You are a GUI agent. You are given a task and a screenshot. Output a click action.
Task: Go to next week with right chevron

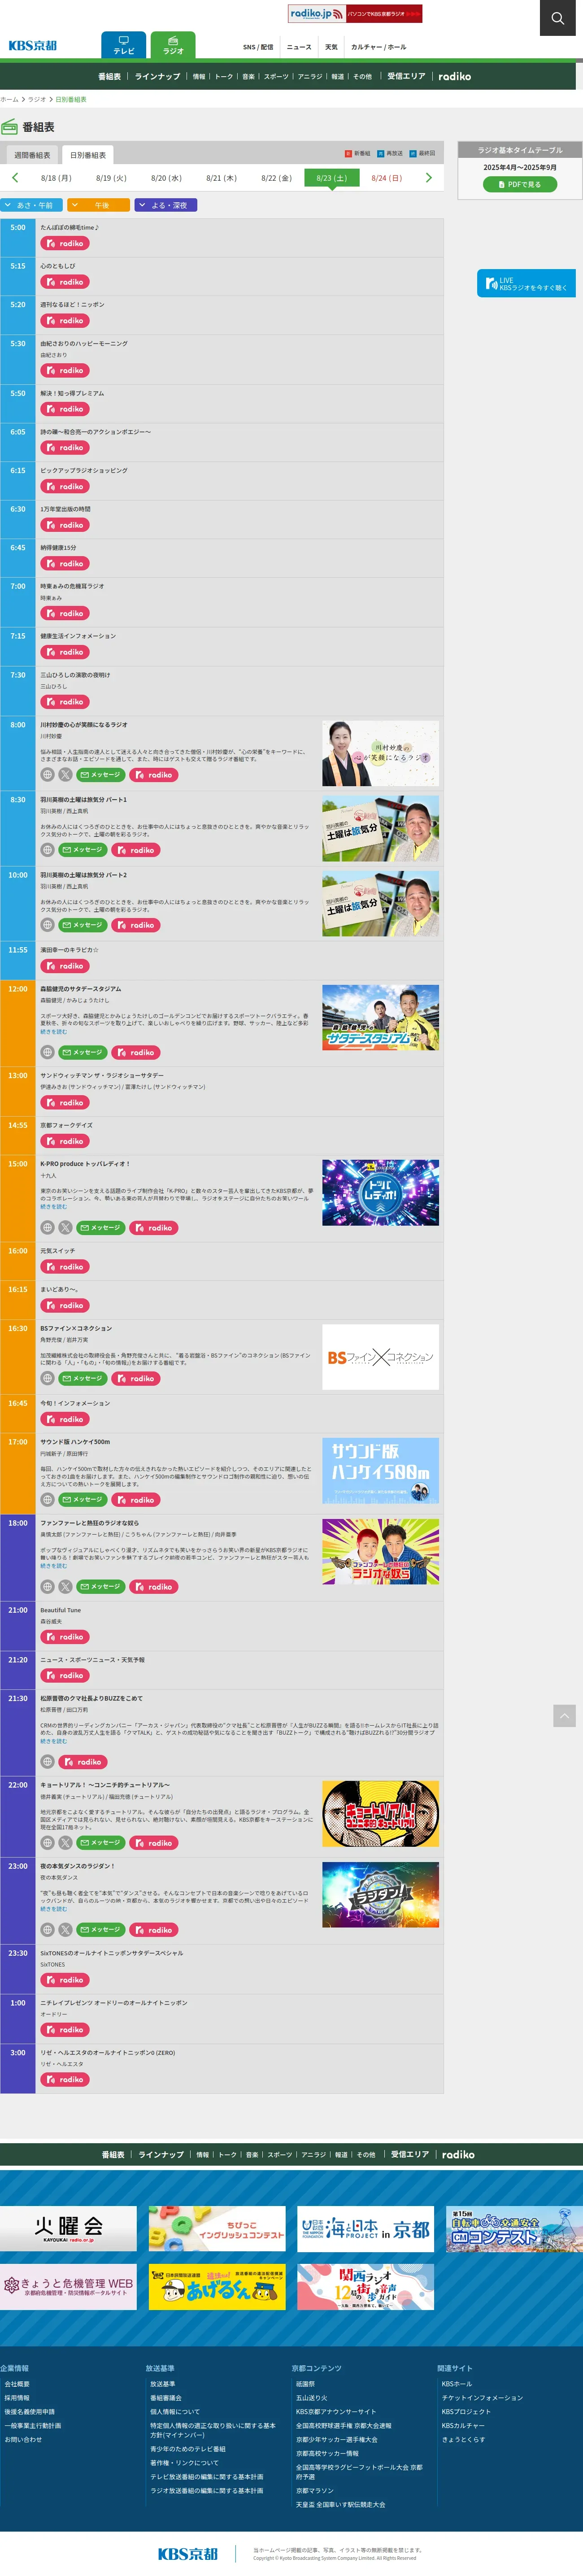click(x=429, y=178)
